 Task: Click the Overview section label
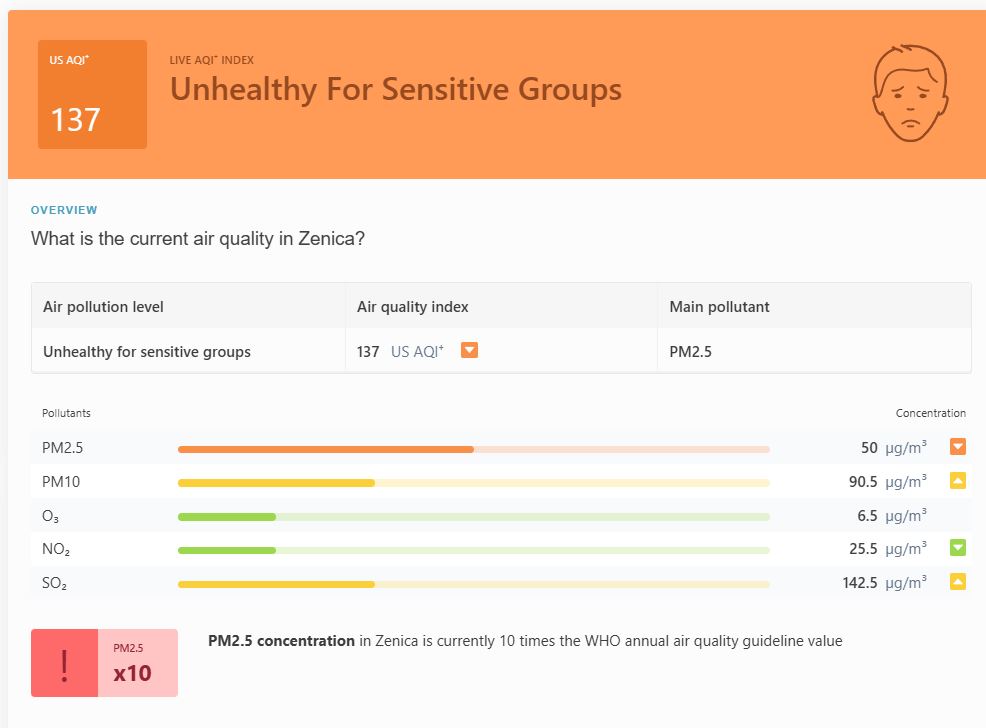click(x=64, y=210)
